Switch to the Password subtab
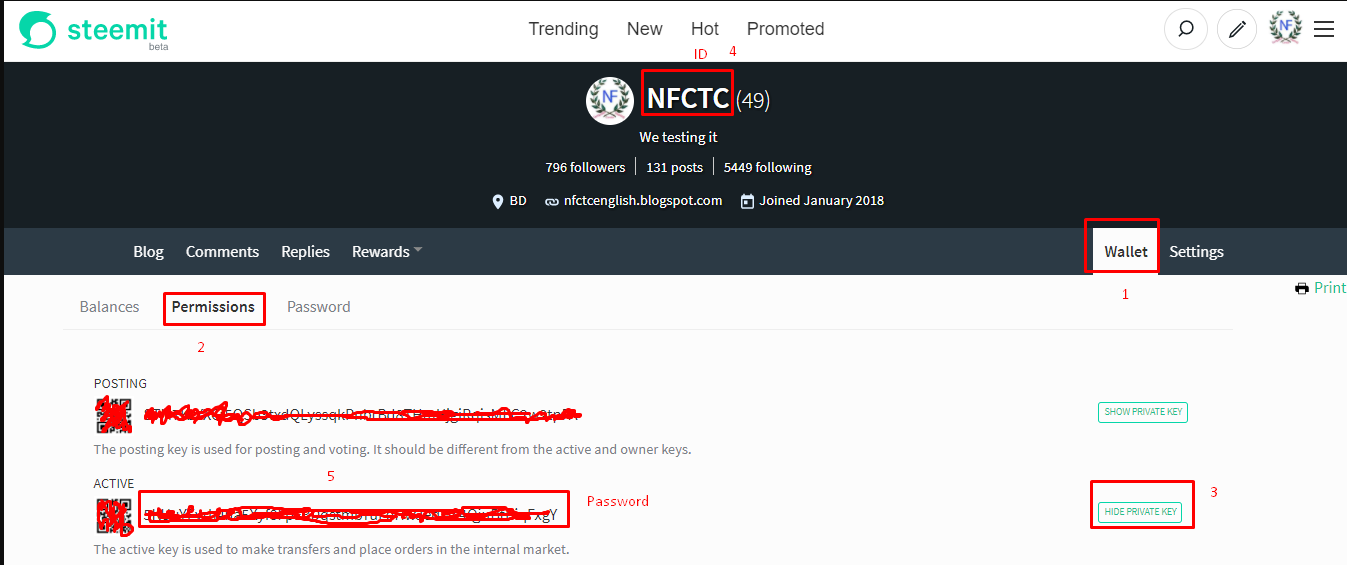 coord(318,307)
